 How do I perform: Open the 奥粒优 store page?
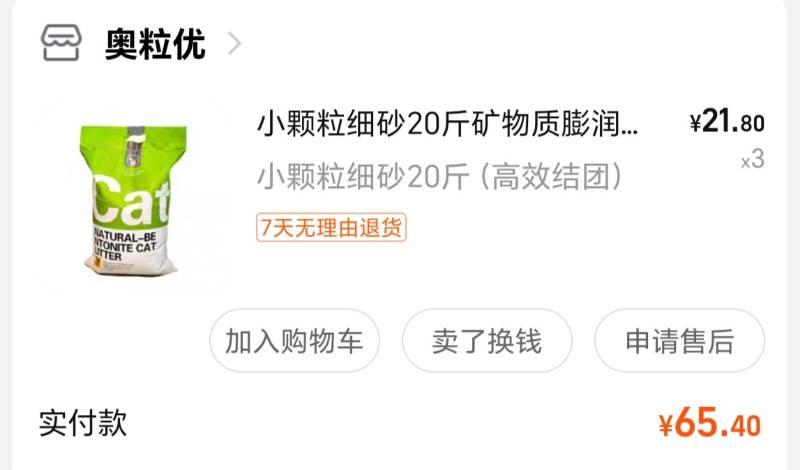[x=155, y=44]
